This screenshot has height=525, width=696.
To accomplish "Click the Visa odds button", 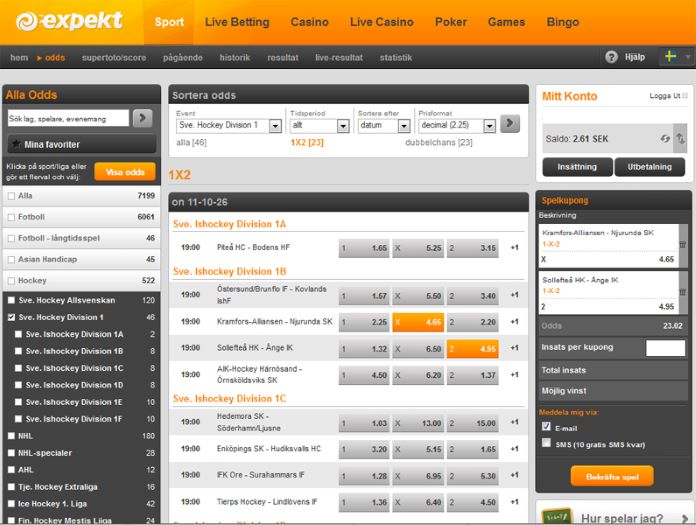I will tap(125, 172).
